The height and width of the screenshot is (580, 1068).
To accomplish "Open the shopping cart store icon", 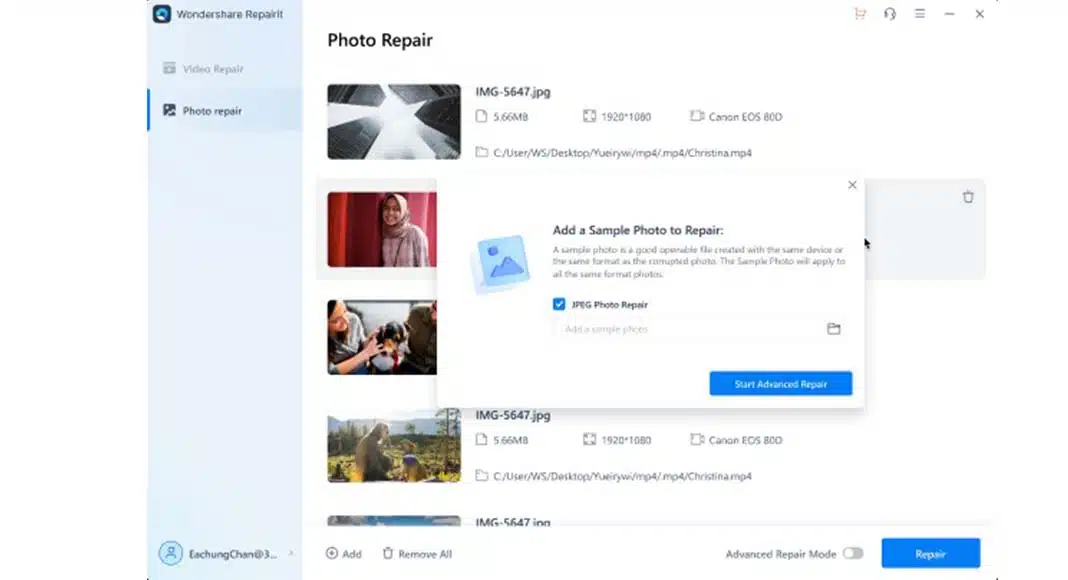I will [859, 14].
